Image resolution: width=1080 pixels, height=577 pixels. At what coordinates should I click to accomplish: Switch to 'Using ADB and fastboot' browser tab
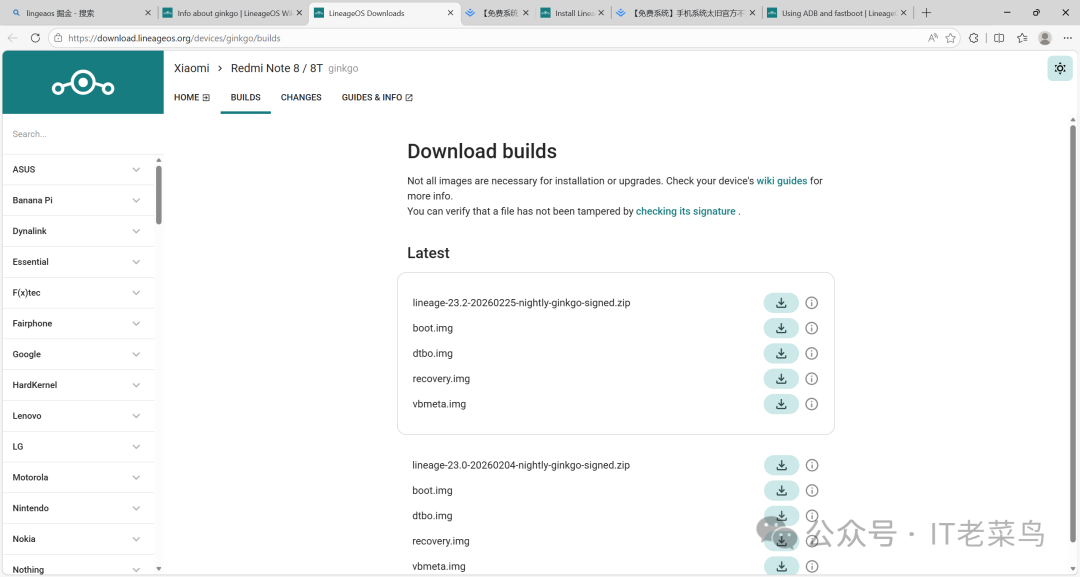(x=837, y=13)
